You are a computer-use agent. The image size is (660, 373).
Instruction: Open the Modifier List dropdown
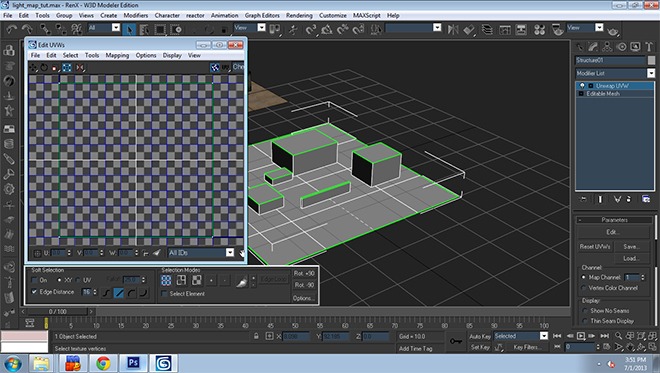651,73
